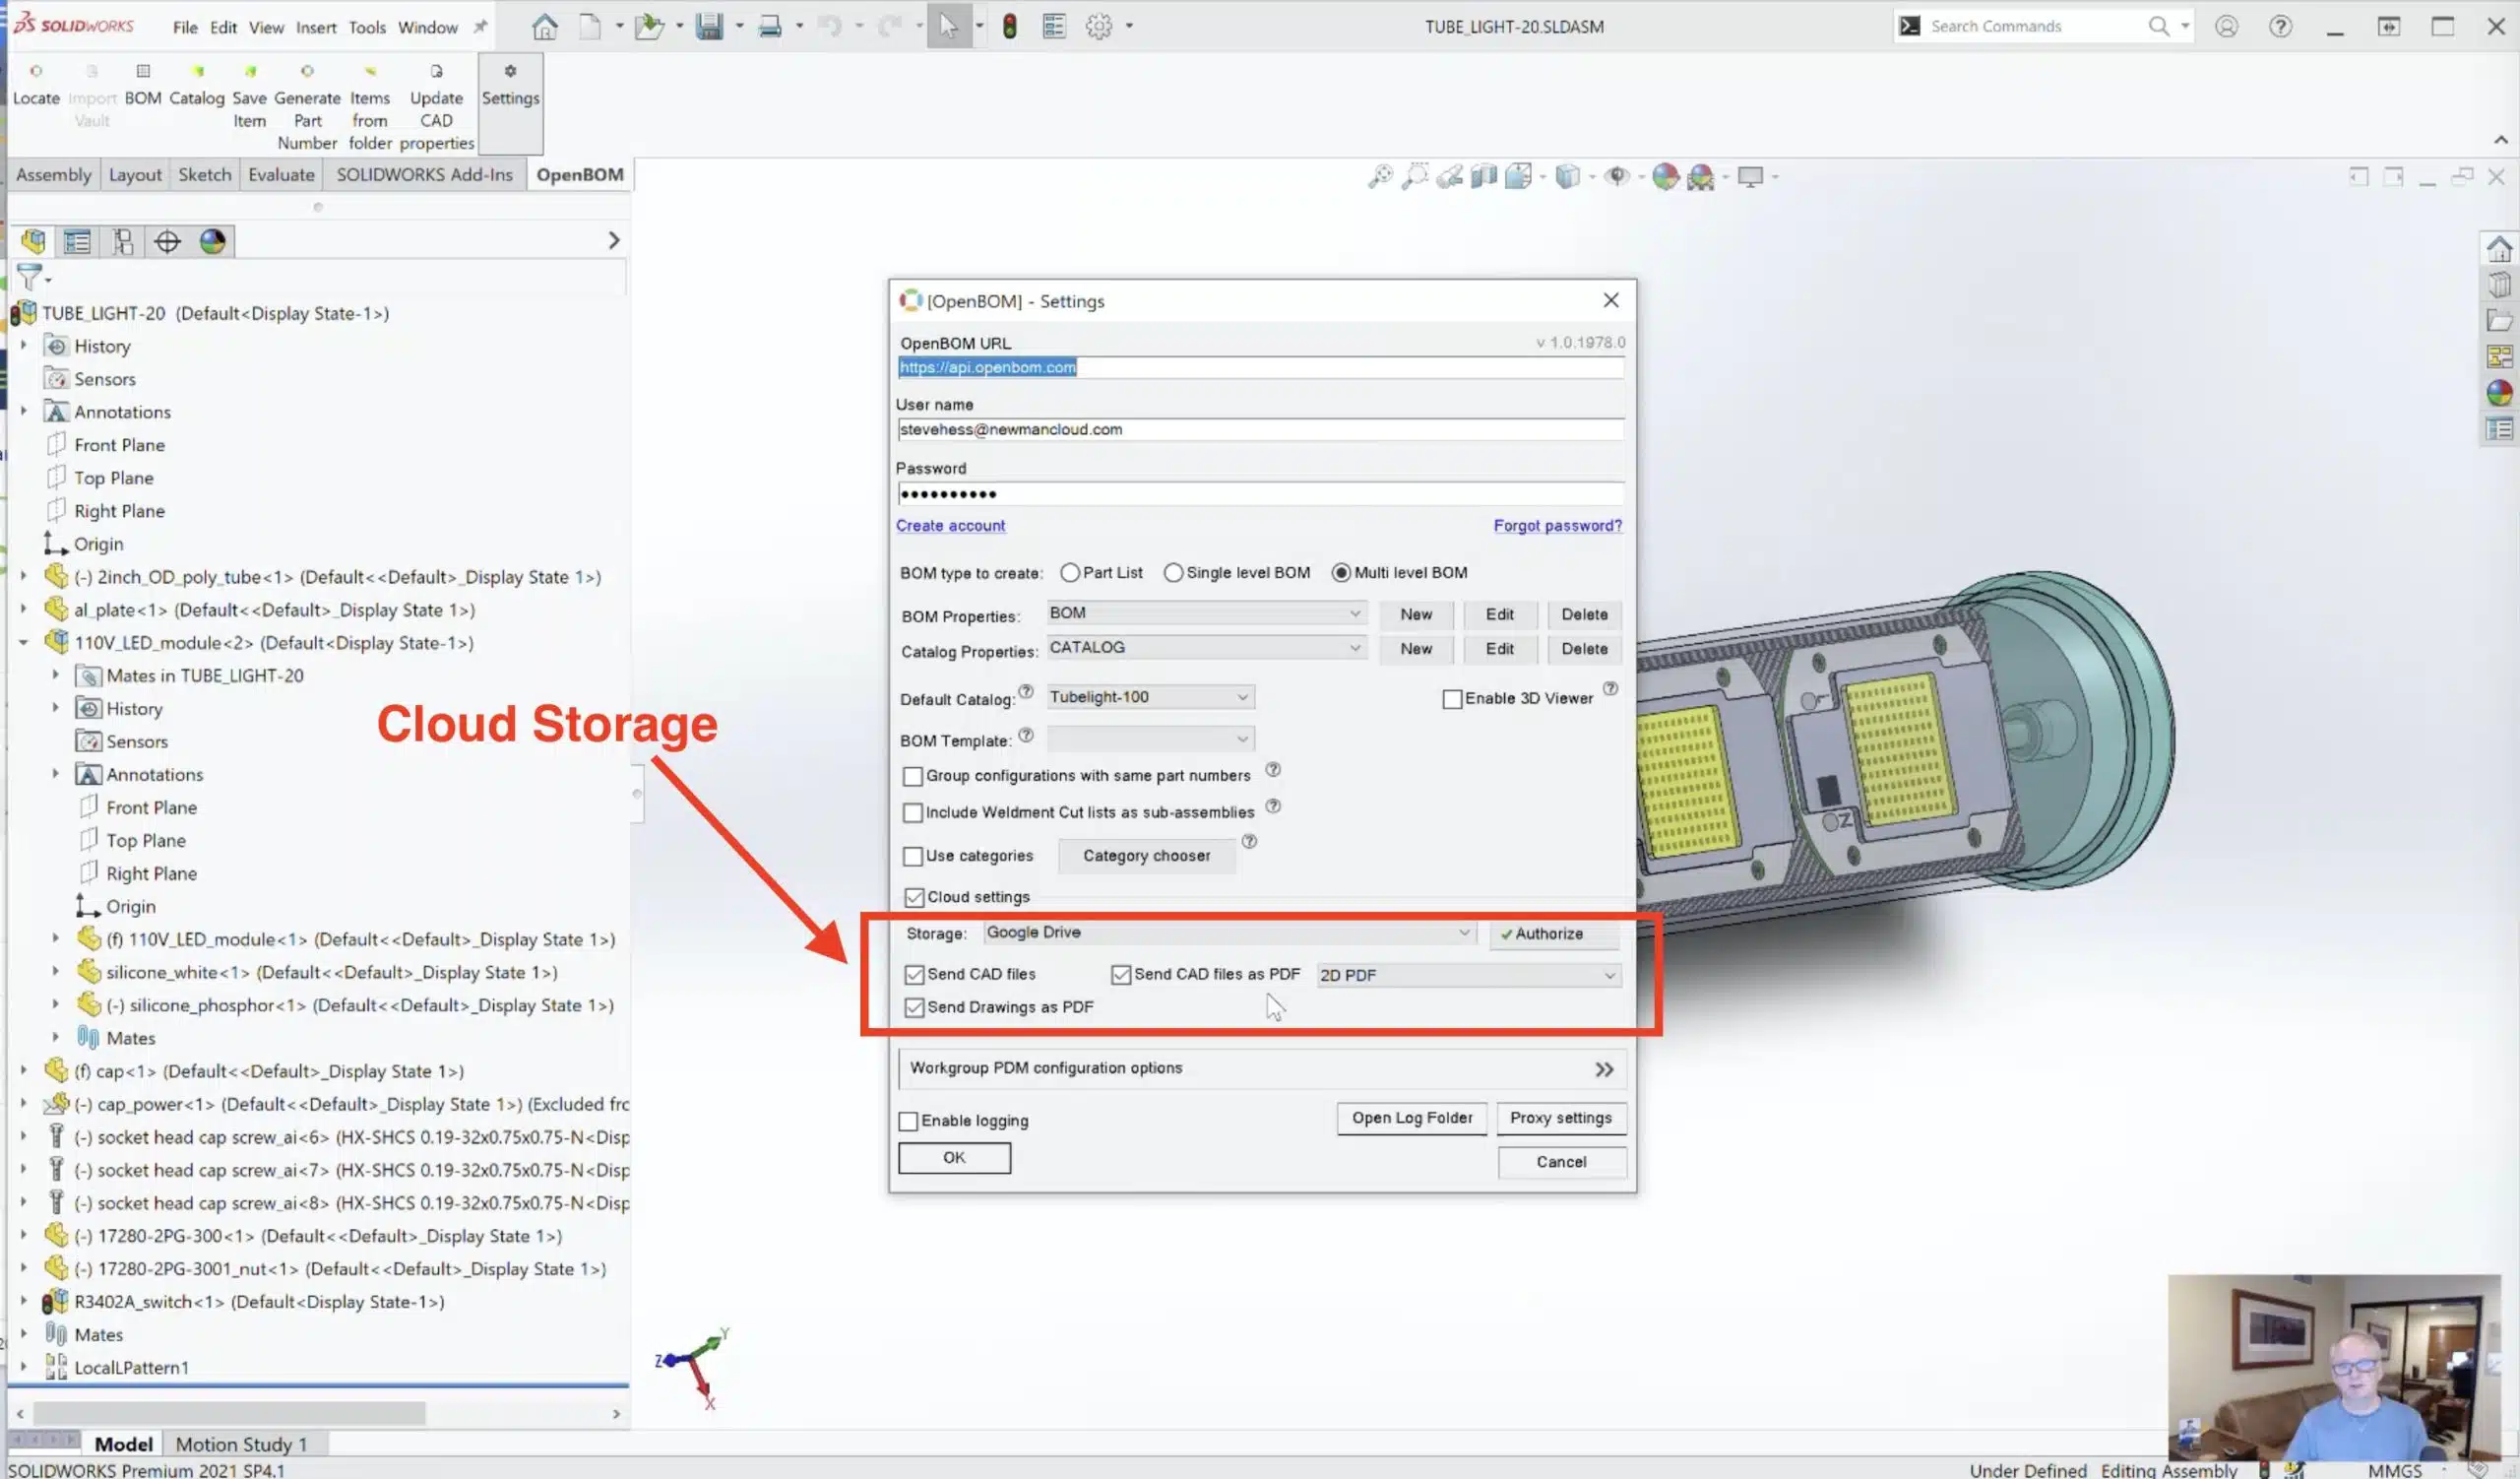
Task: Select Multi level BOM radio button
Action: point(1341,573)
